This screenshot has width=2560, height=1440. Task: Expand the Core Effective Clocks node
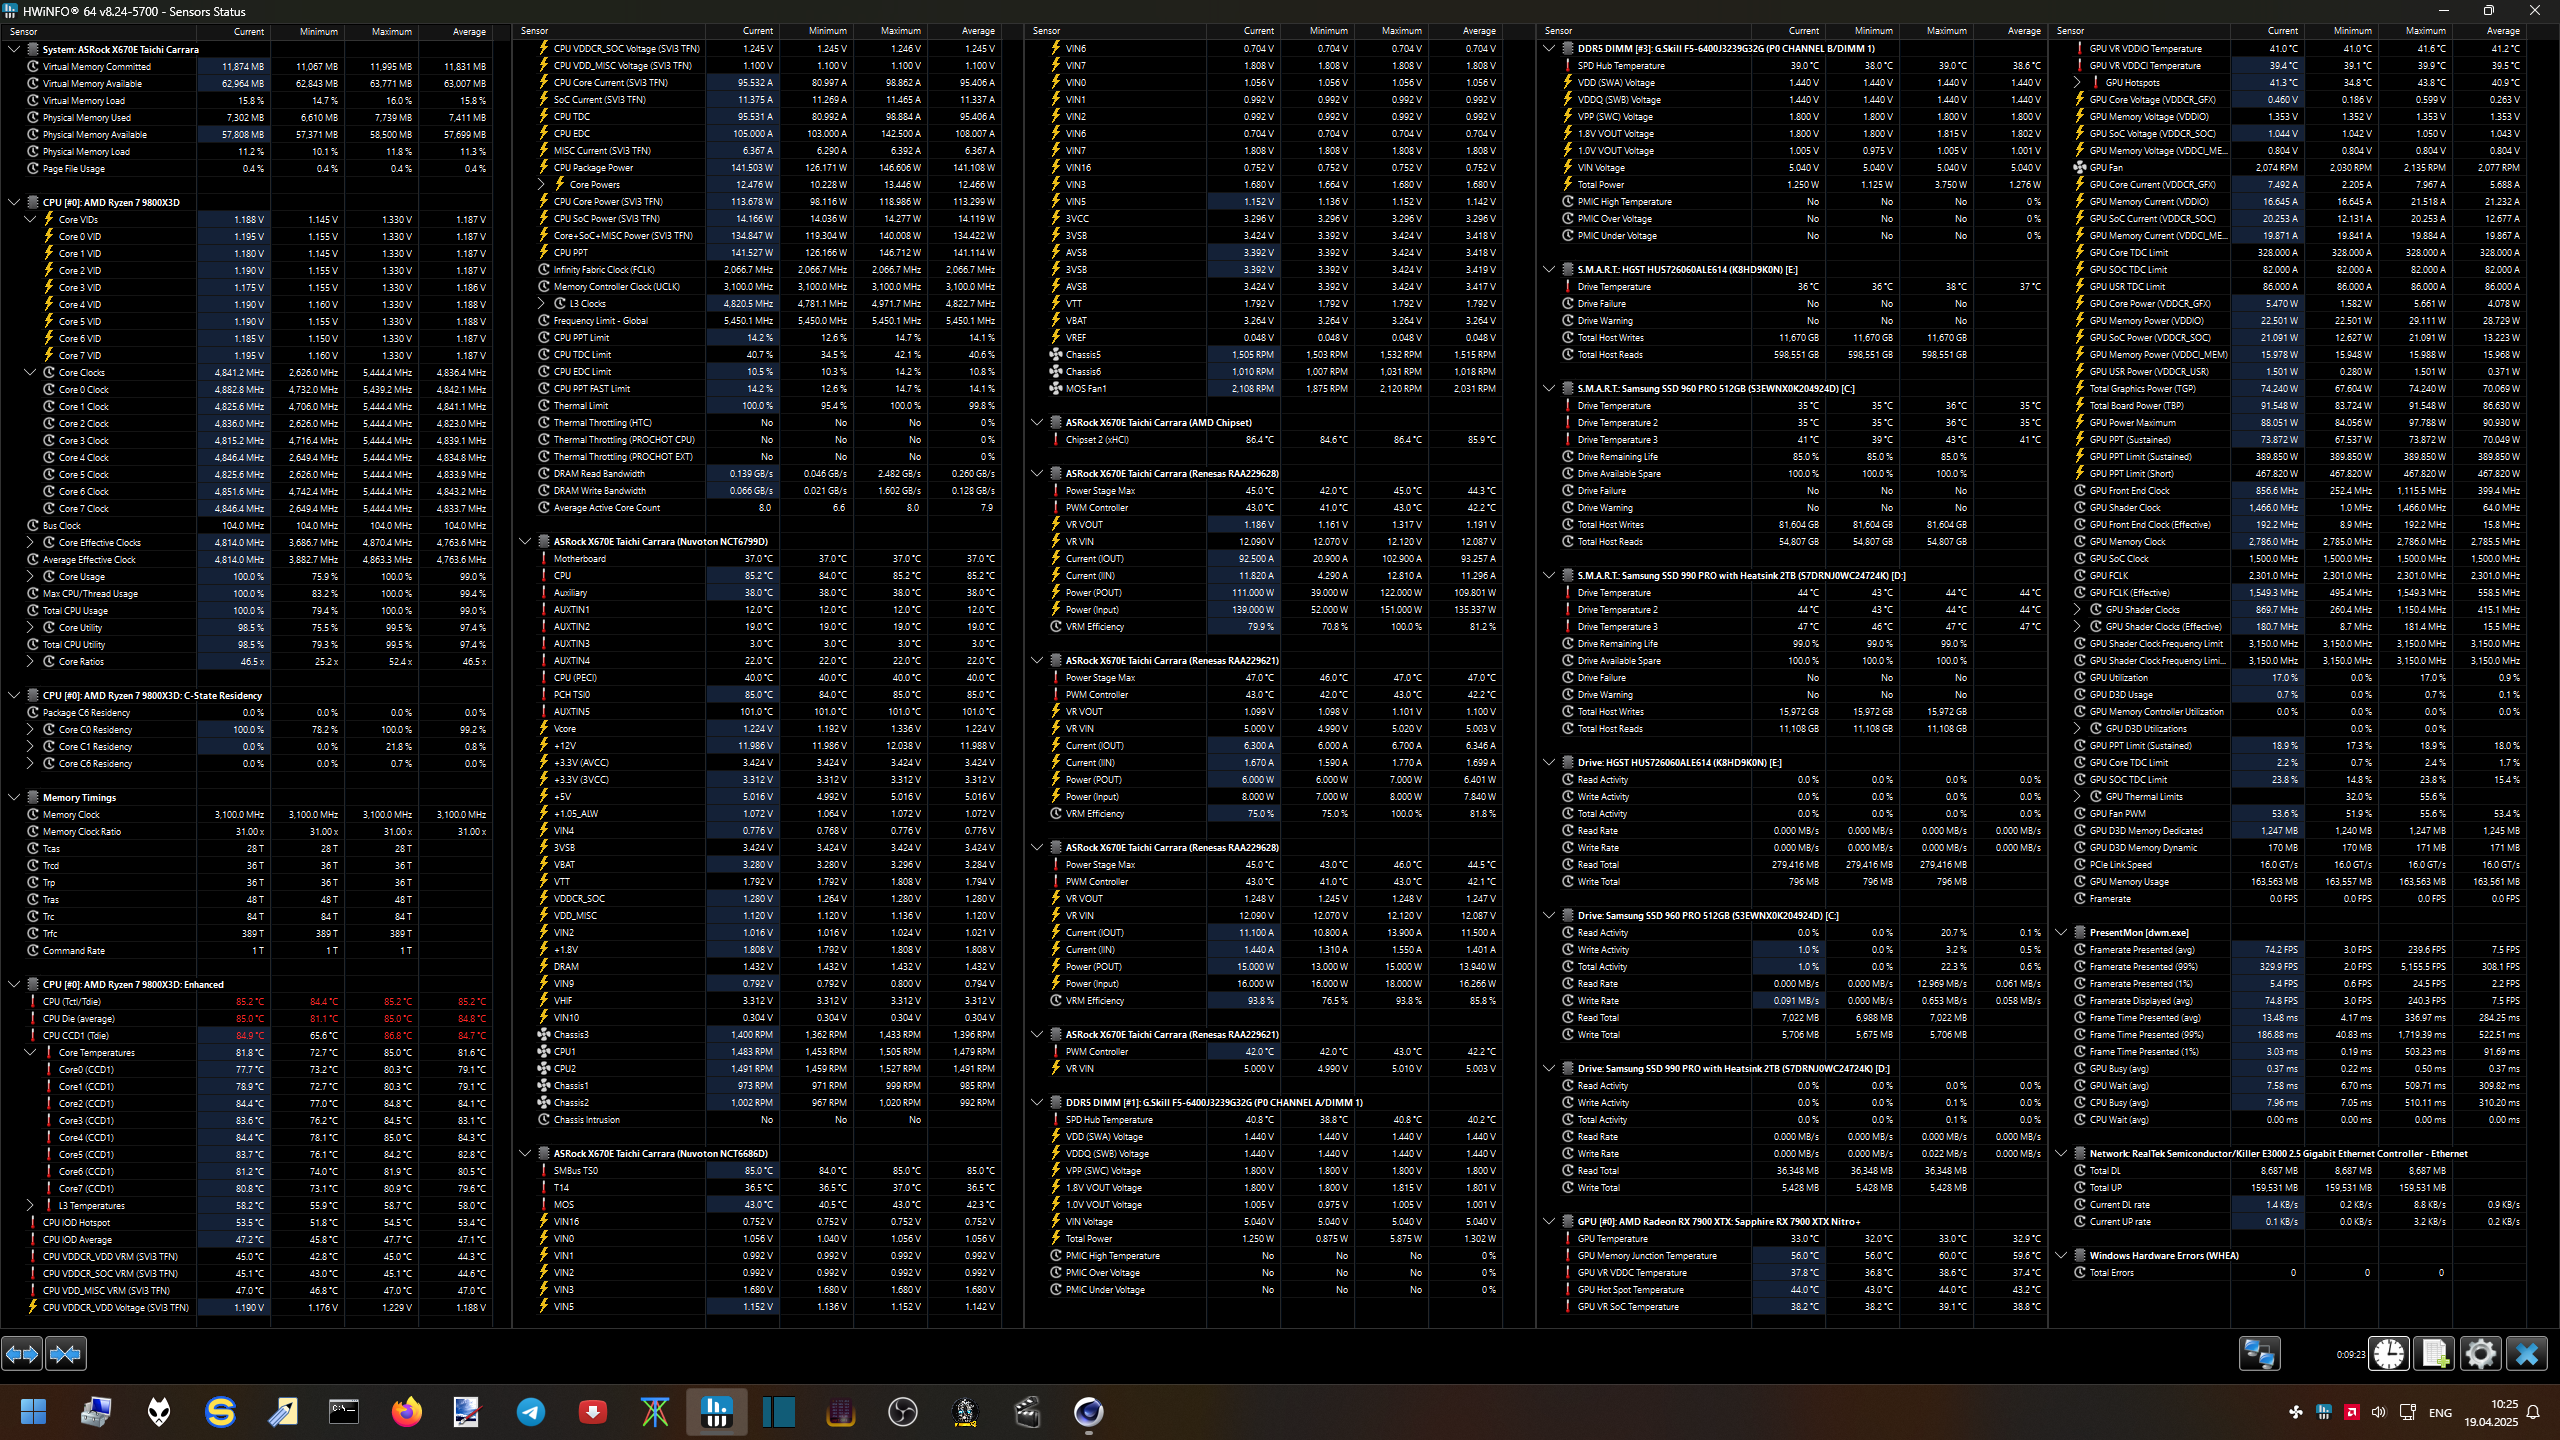[x=30, y=542]
